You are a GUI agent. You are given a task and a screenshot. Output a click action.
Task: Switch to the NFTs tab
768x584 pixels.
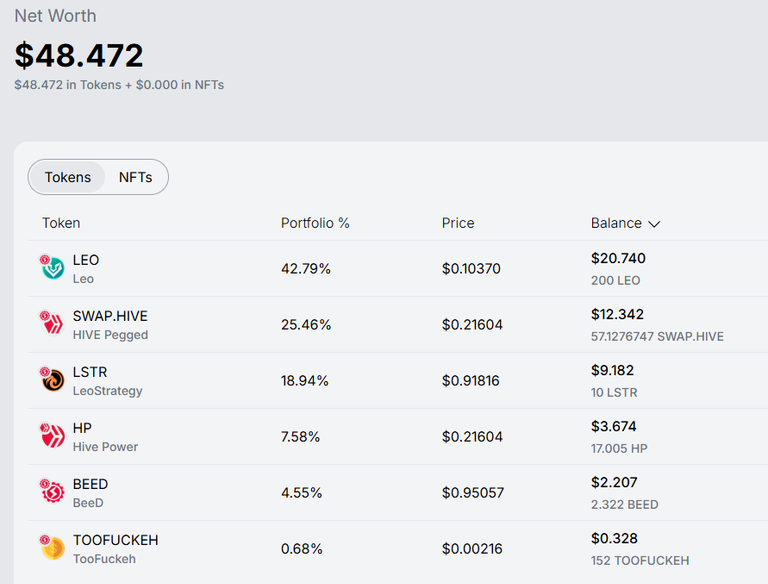click(x=135, y=177)
